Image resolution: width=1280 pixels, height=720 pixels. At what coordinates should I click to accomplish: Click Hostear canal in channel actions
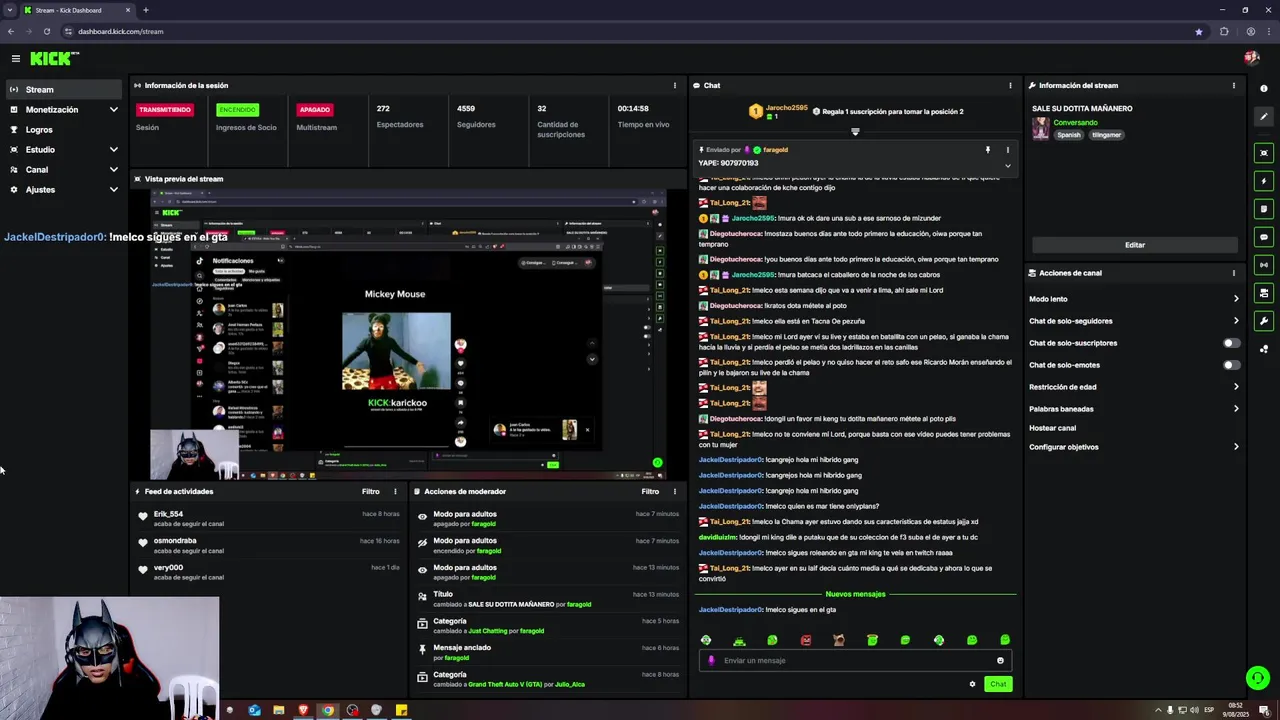(x=1052, y=428)
